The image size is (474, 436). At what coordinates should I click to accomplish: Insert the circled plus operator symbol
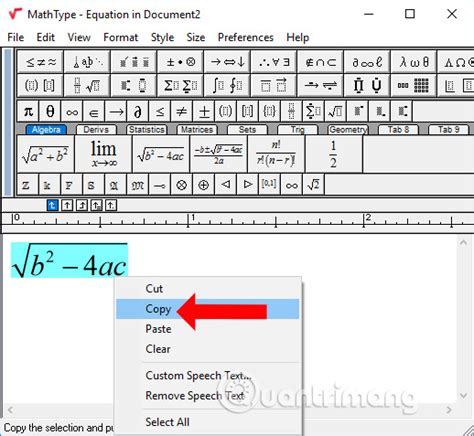(x=203, y=184)
